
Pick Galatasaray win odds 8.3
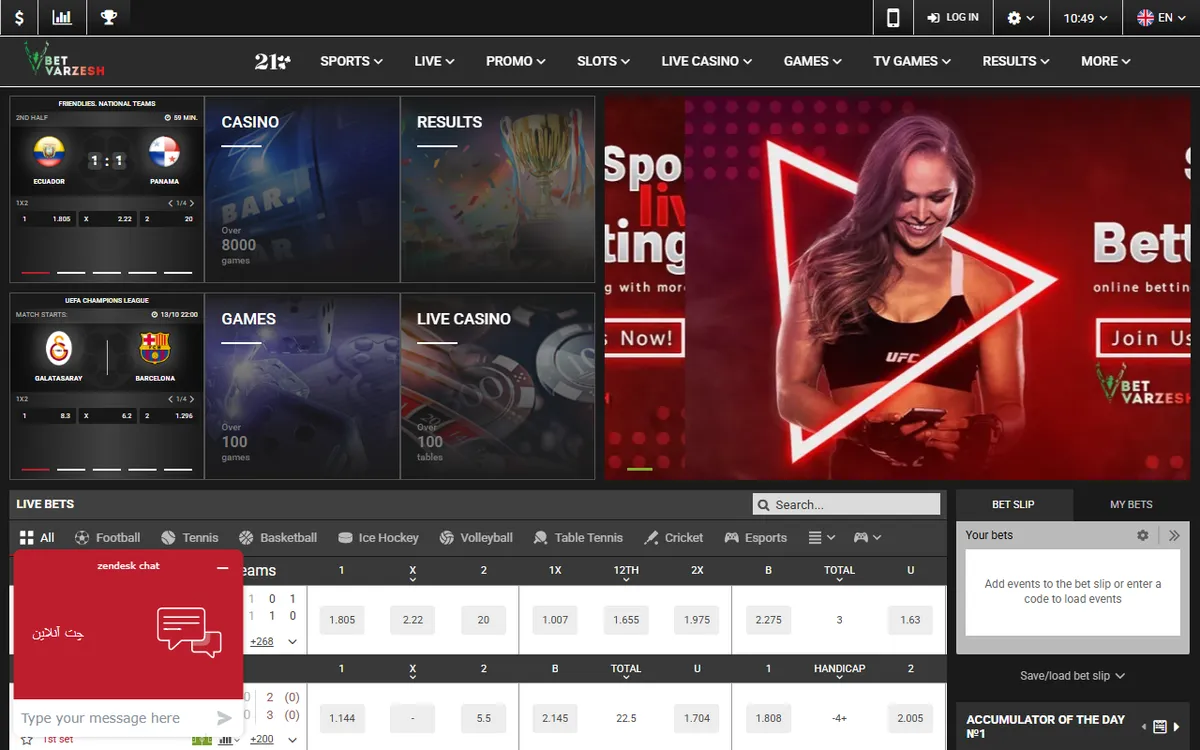(x=47, y=415)
